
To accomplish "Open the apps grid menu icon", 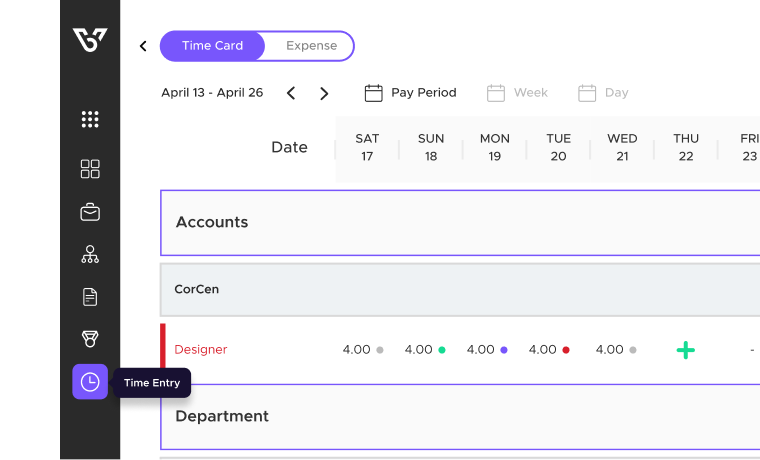I will [x=90, y=120].
